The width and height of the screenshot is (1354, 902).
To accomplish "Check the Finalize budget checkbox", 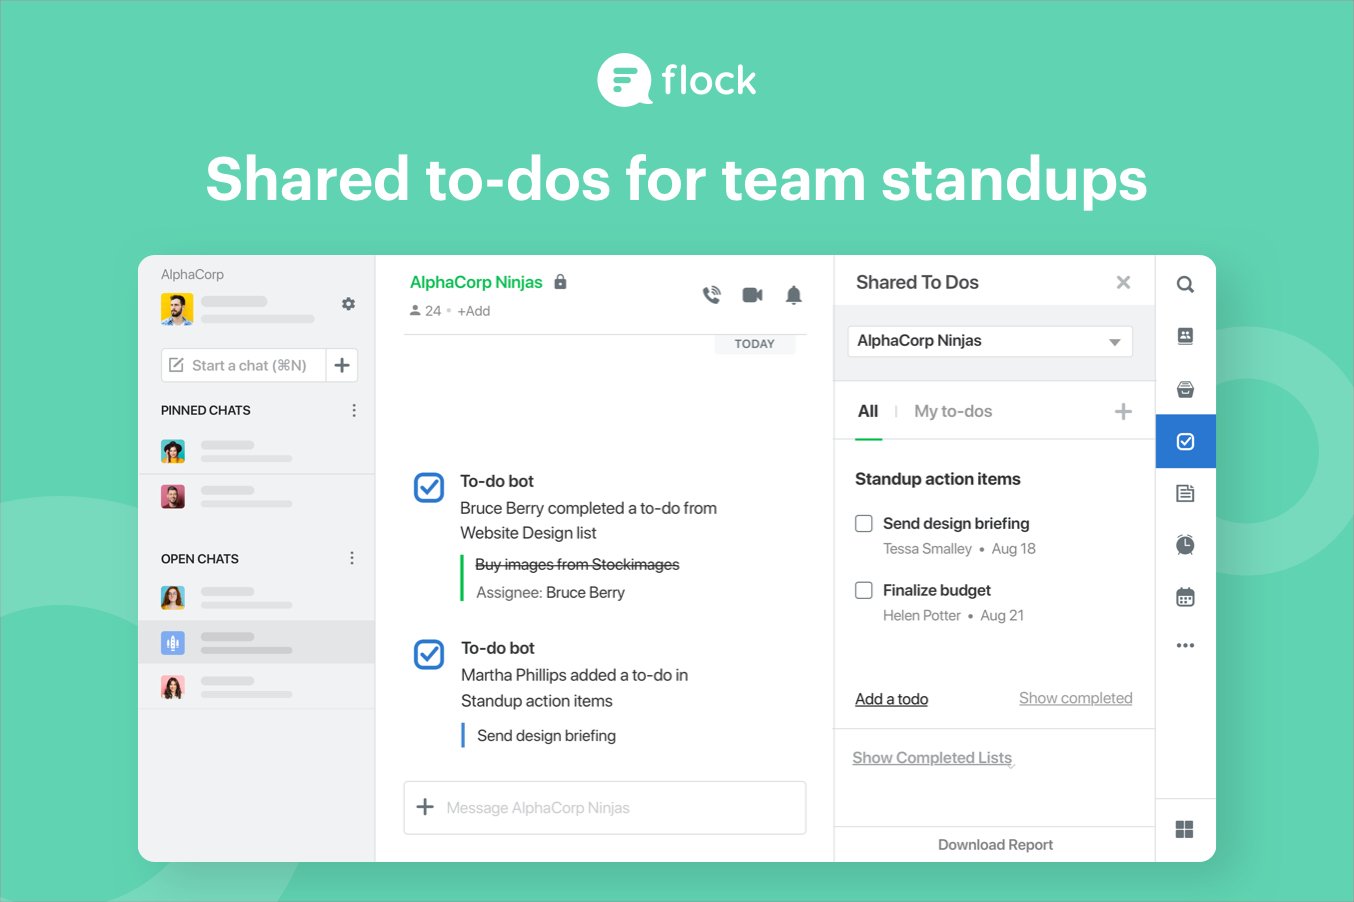I will coord(864,590).
